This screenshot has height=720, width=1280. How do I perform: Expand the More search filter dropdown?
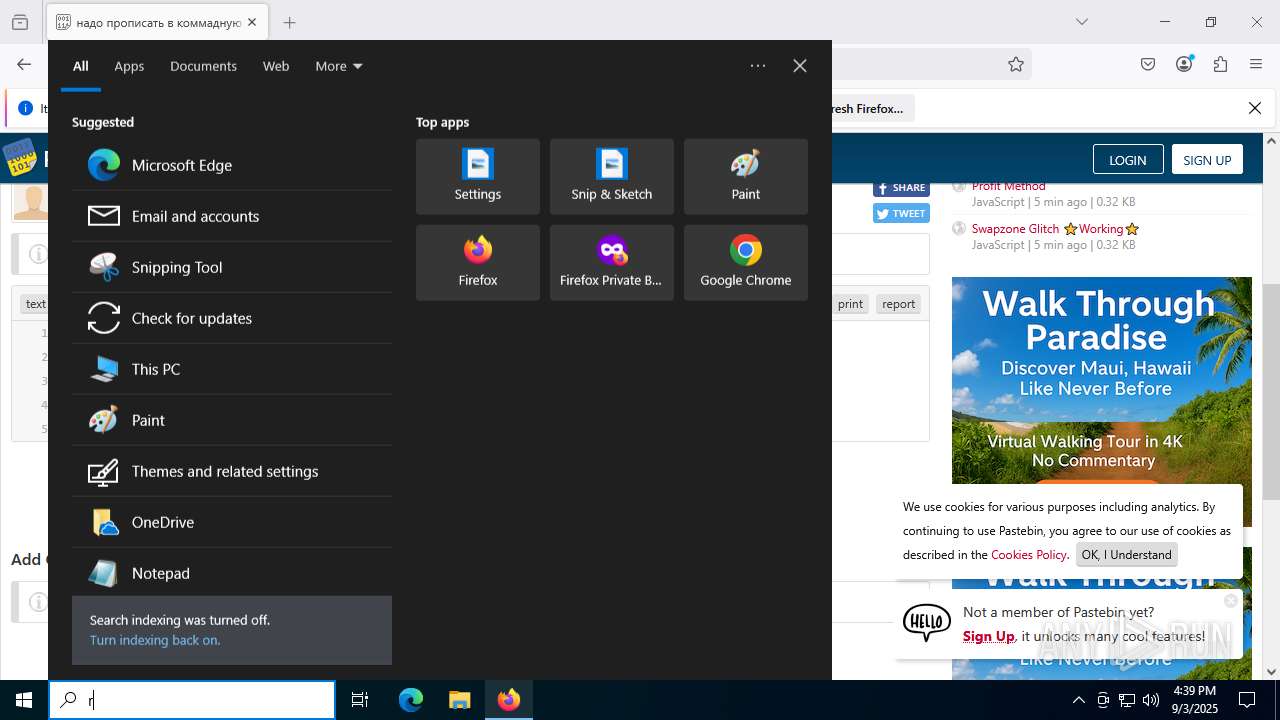pyautogui.click(x=339, y=66)
